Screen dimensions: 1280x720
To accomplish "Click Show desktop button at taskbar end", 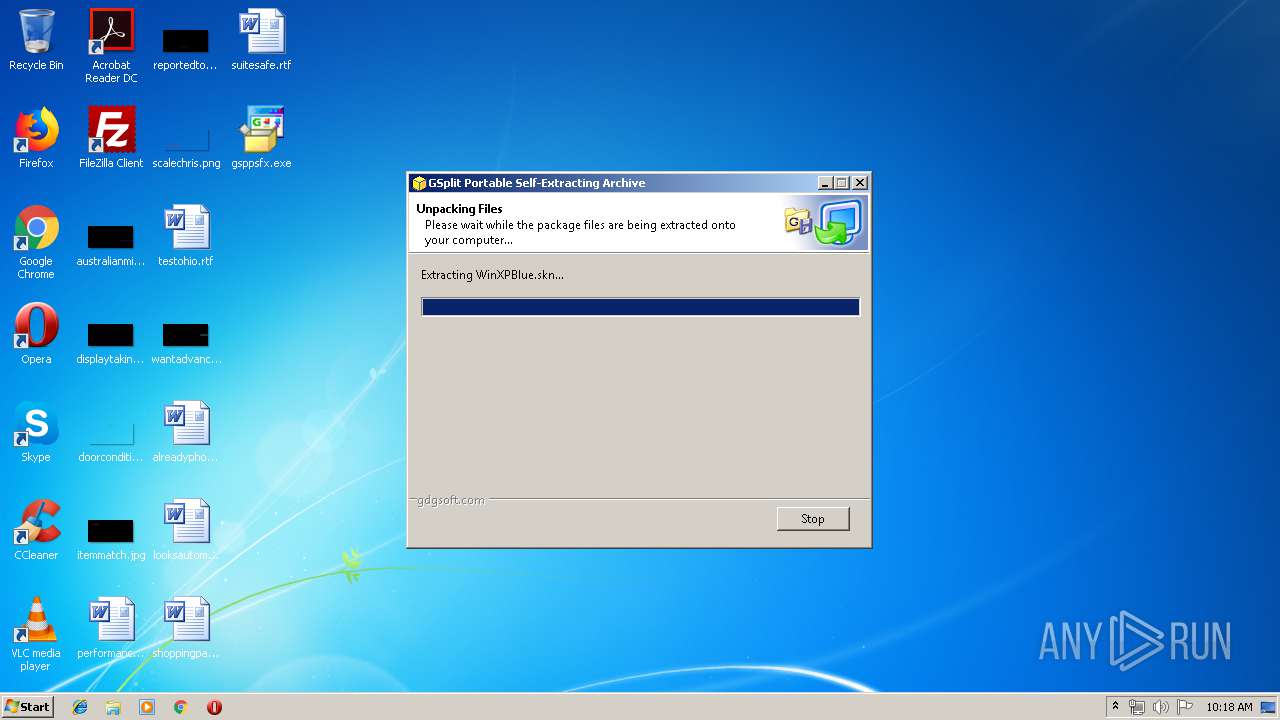I will (x=1270, y=707).
